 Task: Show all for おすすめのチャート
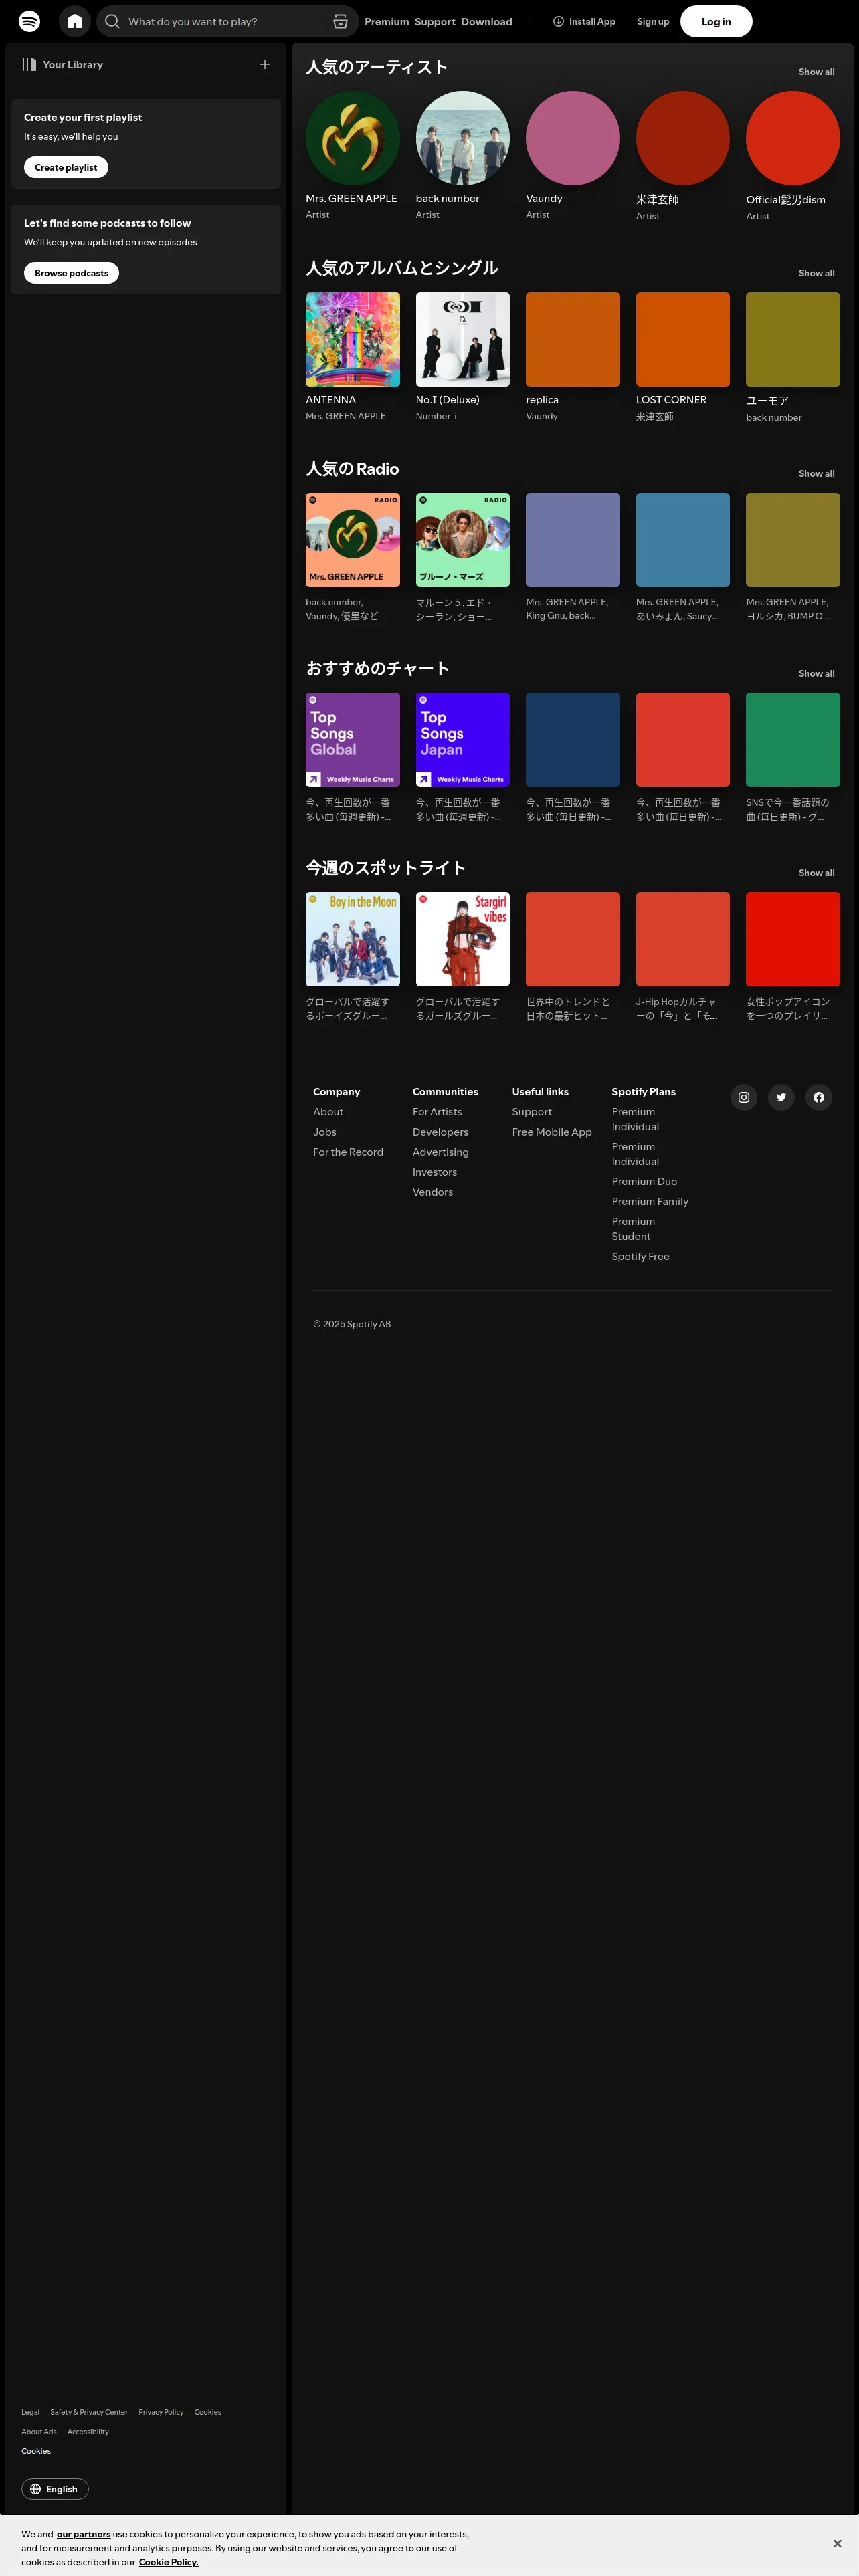816,674
